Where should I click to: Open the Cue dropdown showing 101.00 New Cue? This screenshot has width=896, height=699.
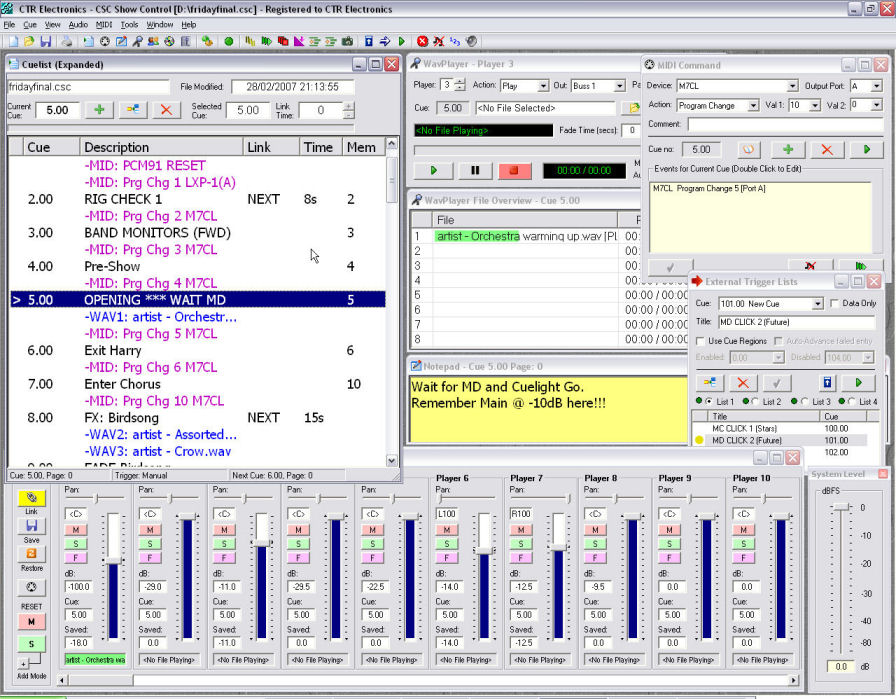click(818, 303)
